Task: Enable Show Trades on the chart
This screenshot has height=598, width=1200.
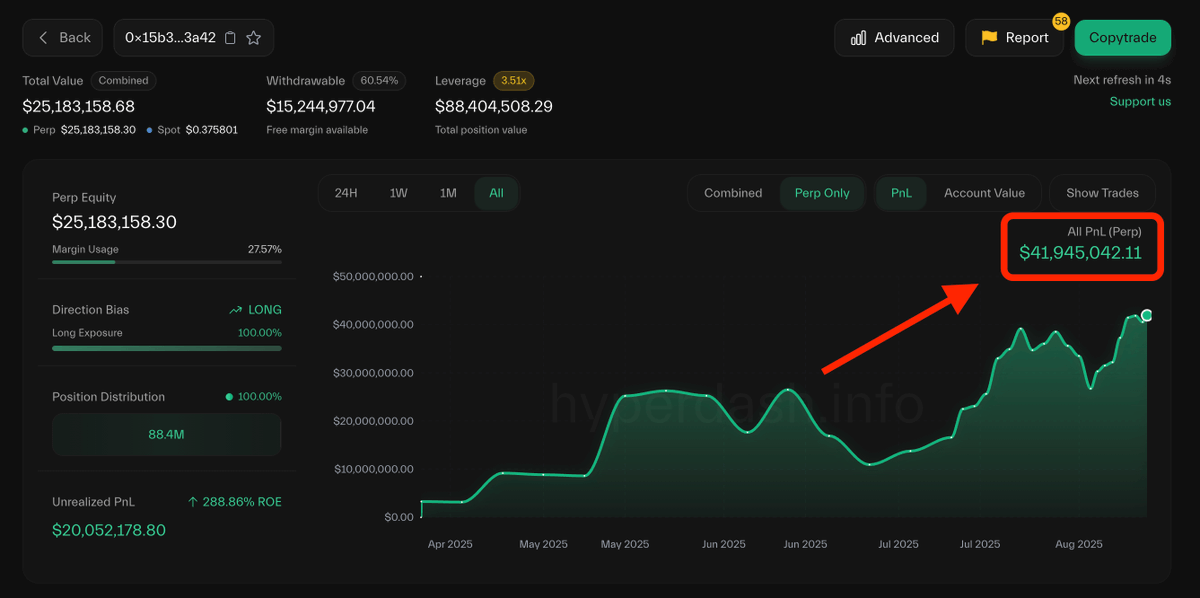Action: 1102,193
